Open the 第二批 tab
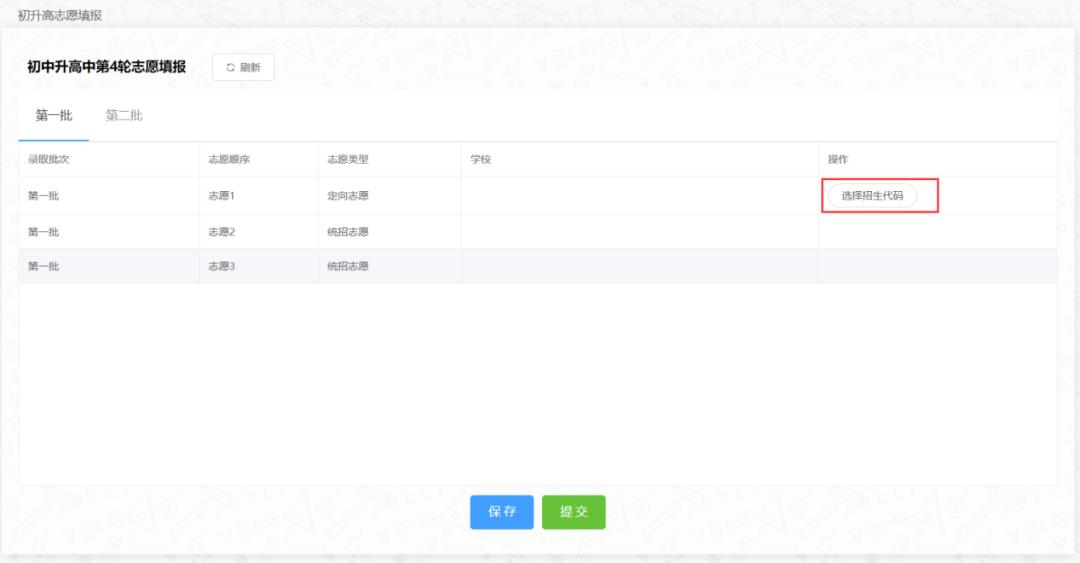Screen dimensions: 1080x563 [x=124, y=116]
